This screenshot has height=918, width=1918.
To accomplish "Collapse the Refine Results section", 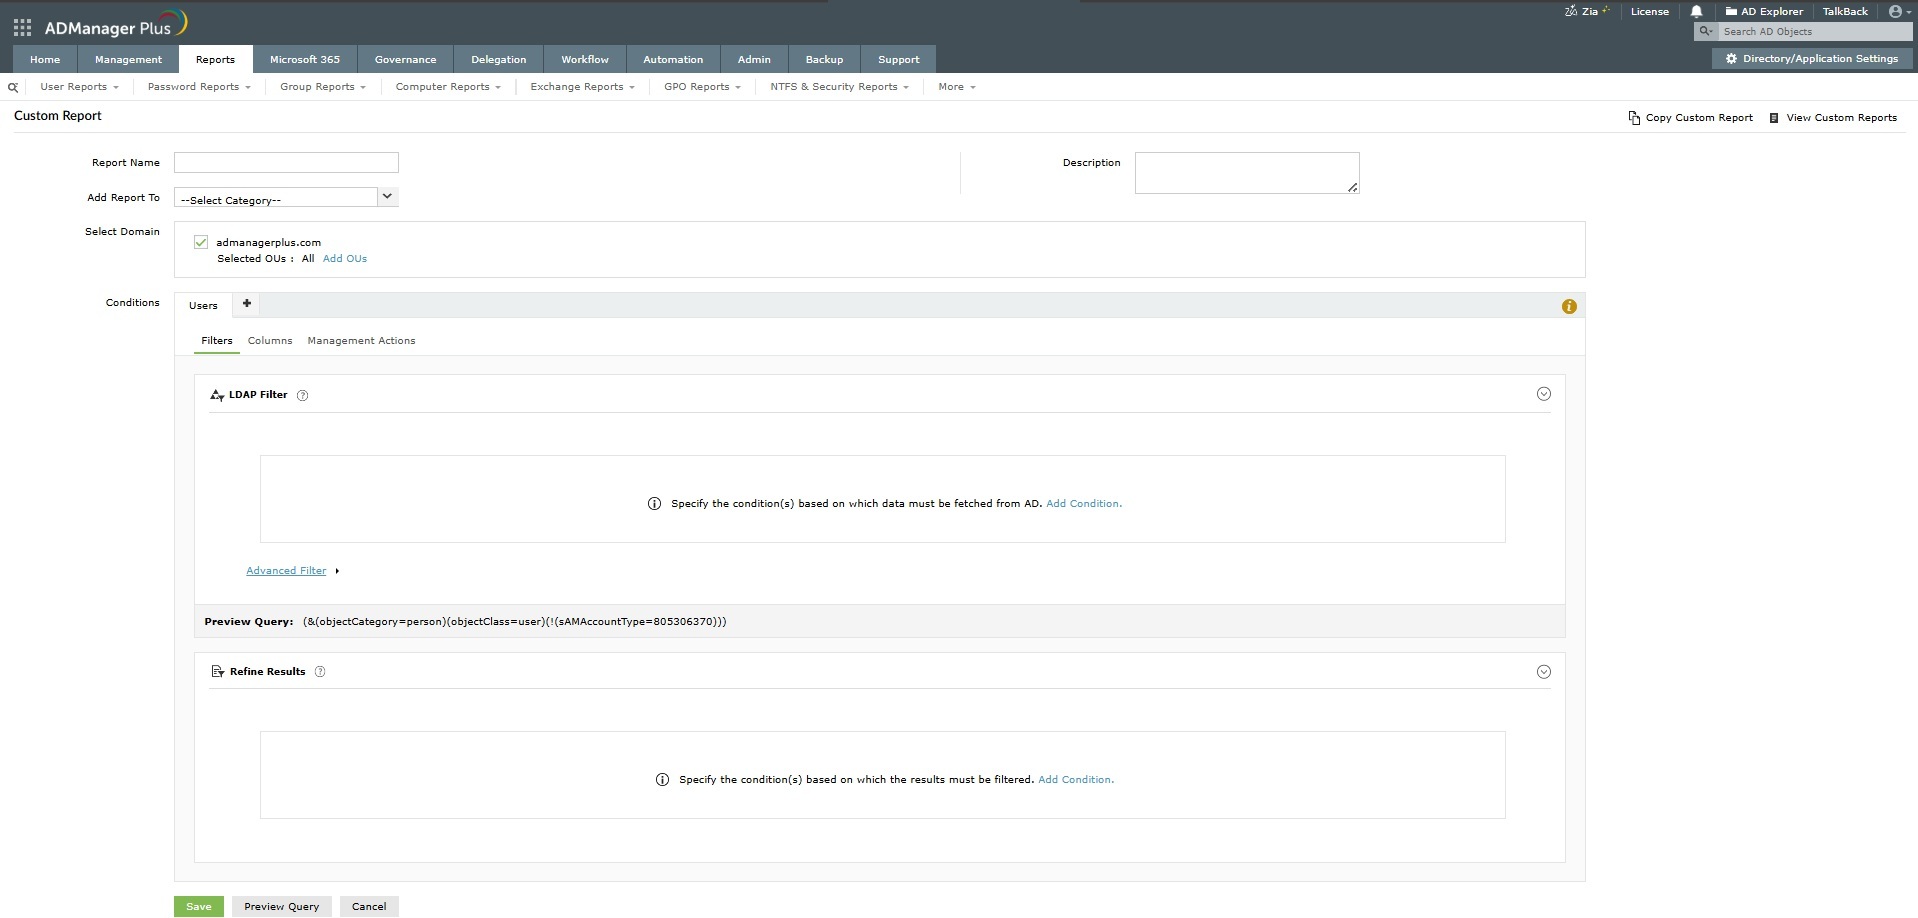I will coord(1544,671).
